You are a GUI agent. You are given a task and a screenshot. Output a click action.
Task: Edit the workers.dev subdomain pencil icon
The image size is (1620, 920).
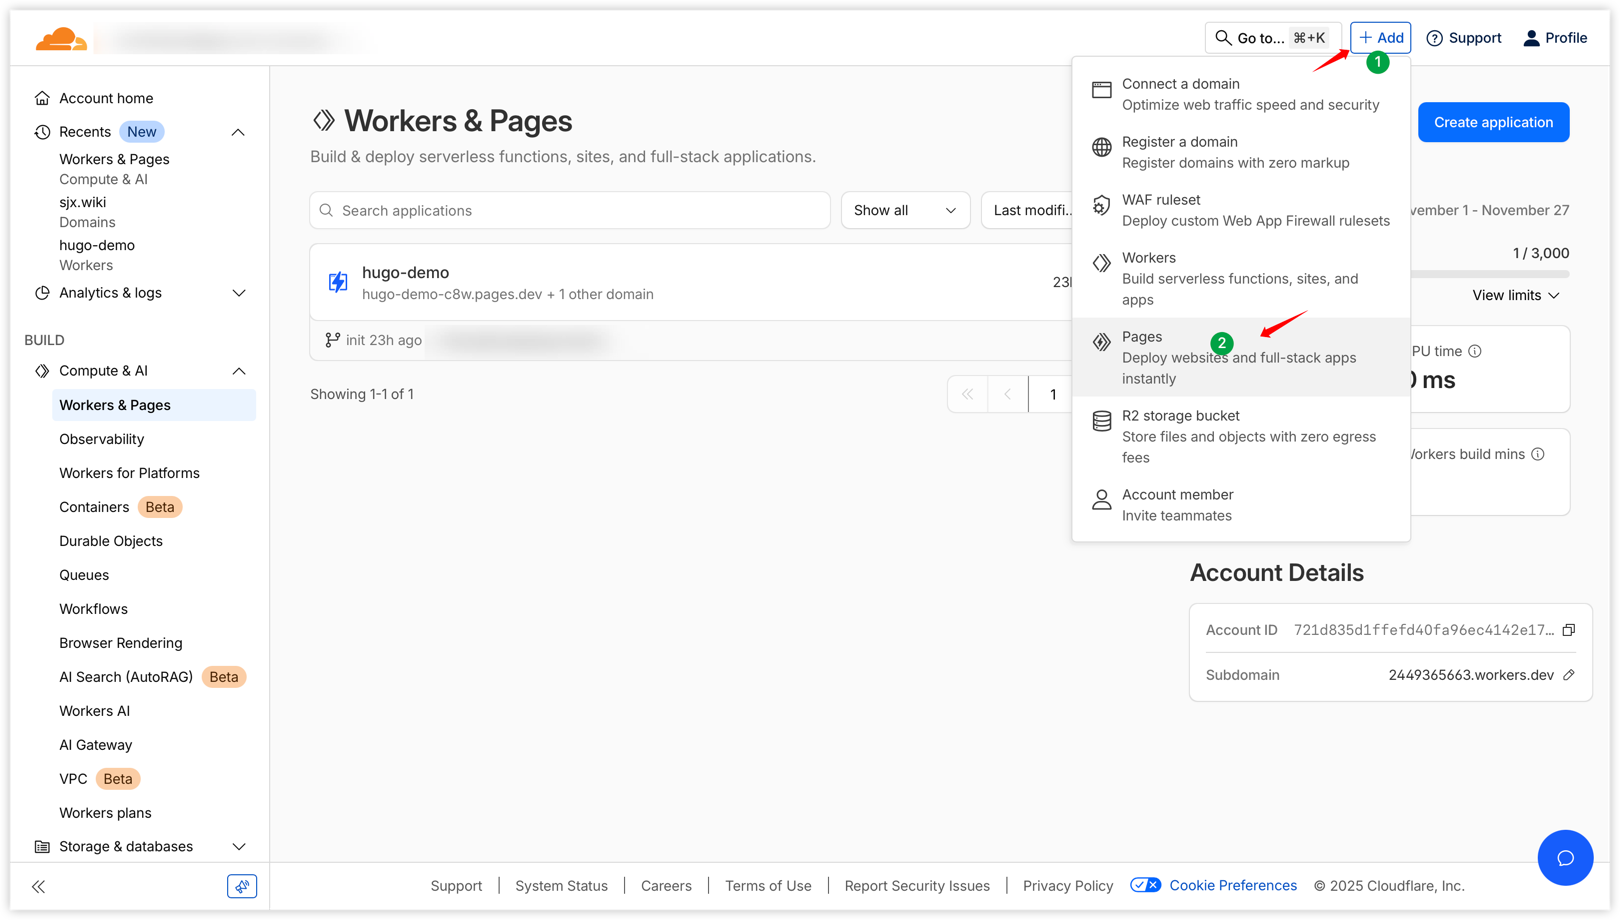click(x=1568, y=675)
